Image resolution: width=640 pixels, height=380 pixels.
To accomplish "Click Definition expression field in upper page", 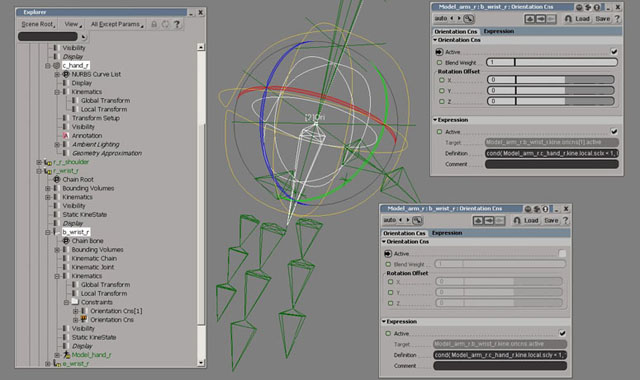I will coord(552,153).
